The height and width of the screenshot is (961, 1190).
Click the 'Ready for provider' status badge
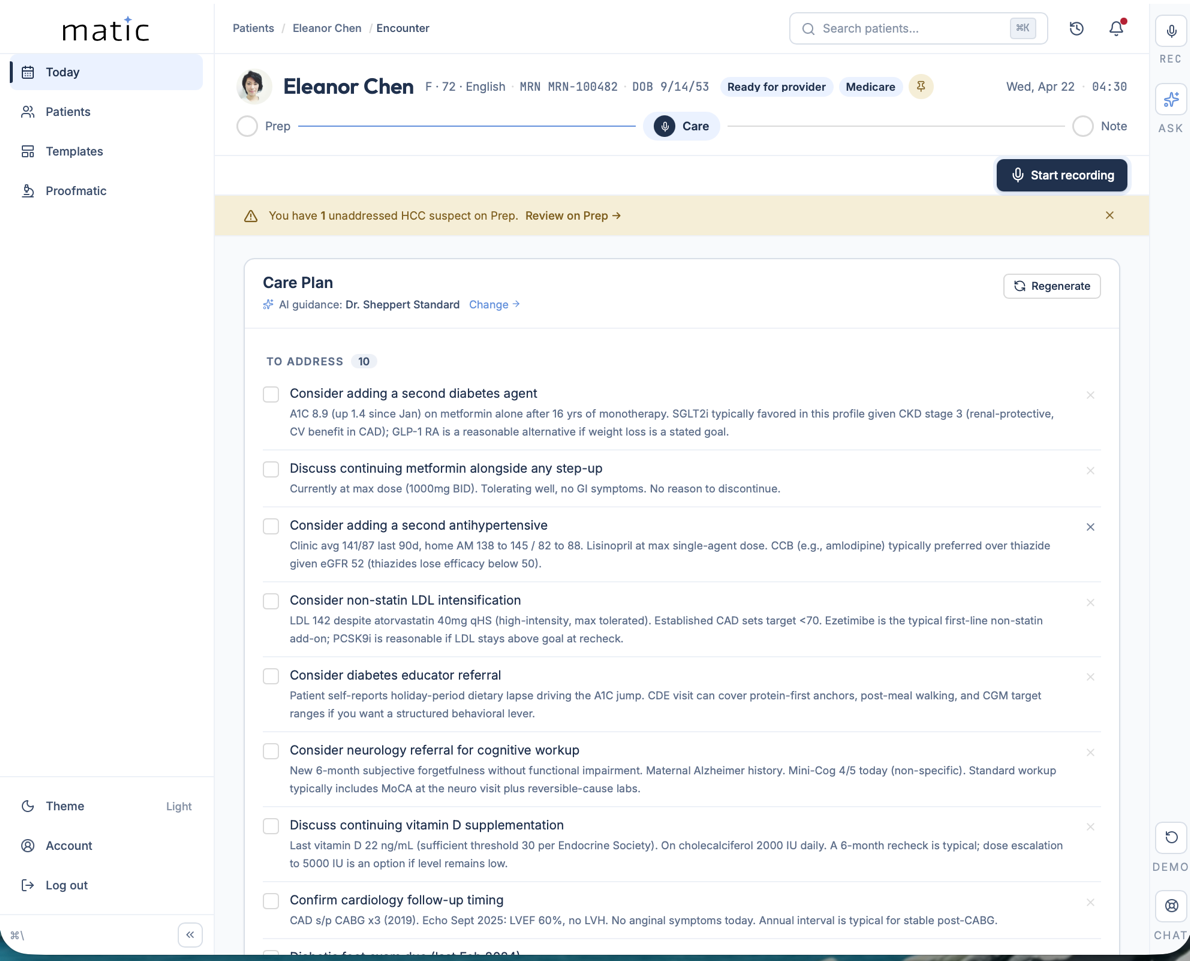pos(776,87)
